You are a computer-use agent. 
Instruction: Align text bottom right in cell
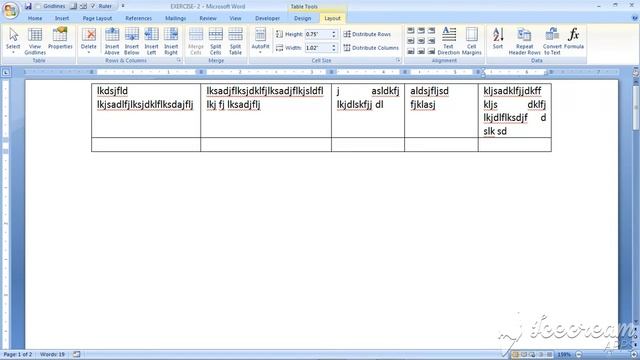(431, 51)
